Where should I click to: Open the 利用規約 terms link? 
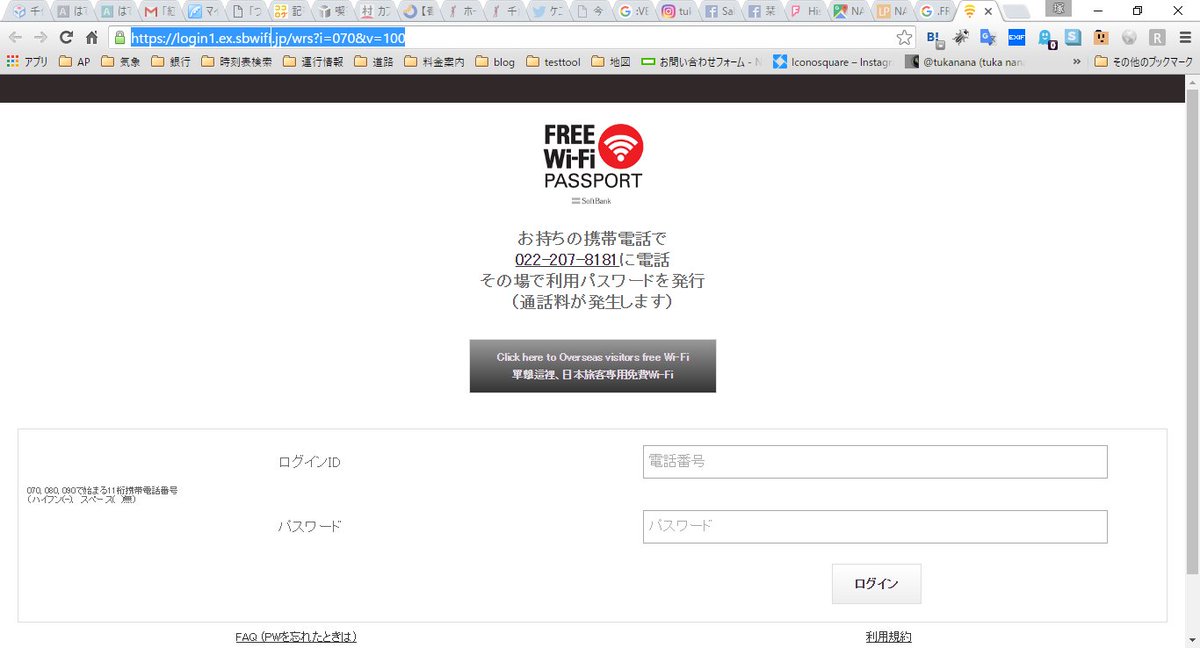(889, 637)
